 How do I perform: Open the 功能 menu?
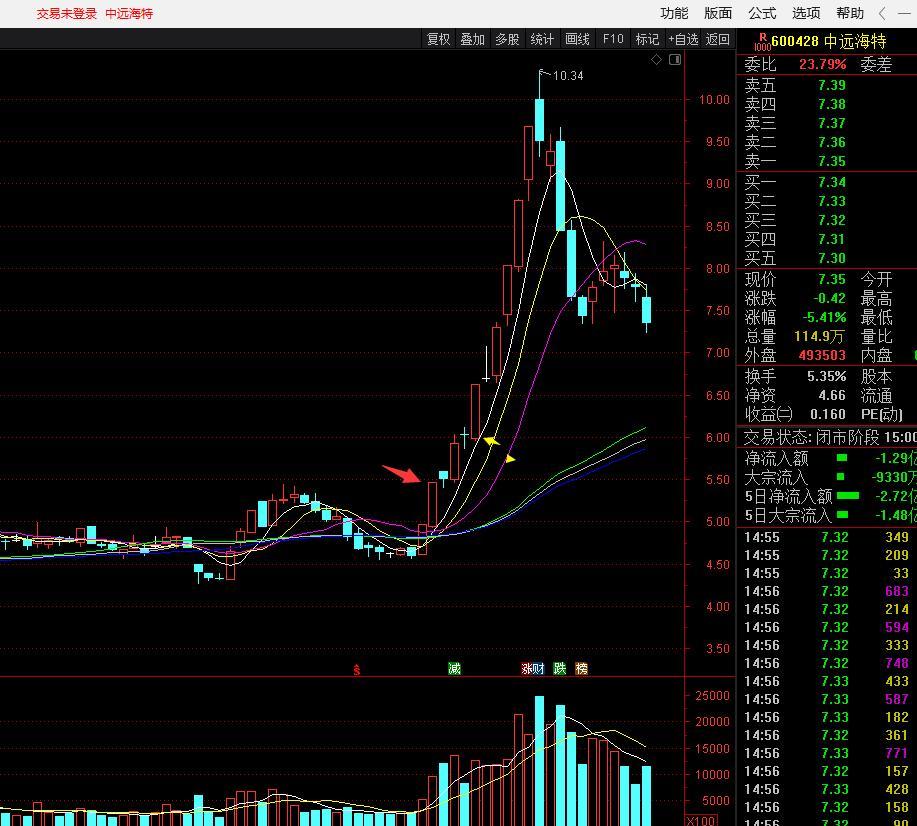click(x=674, y=13)
